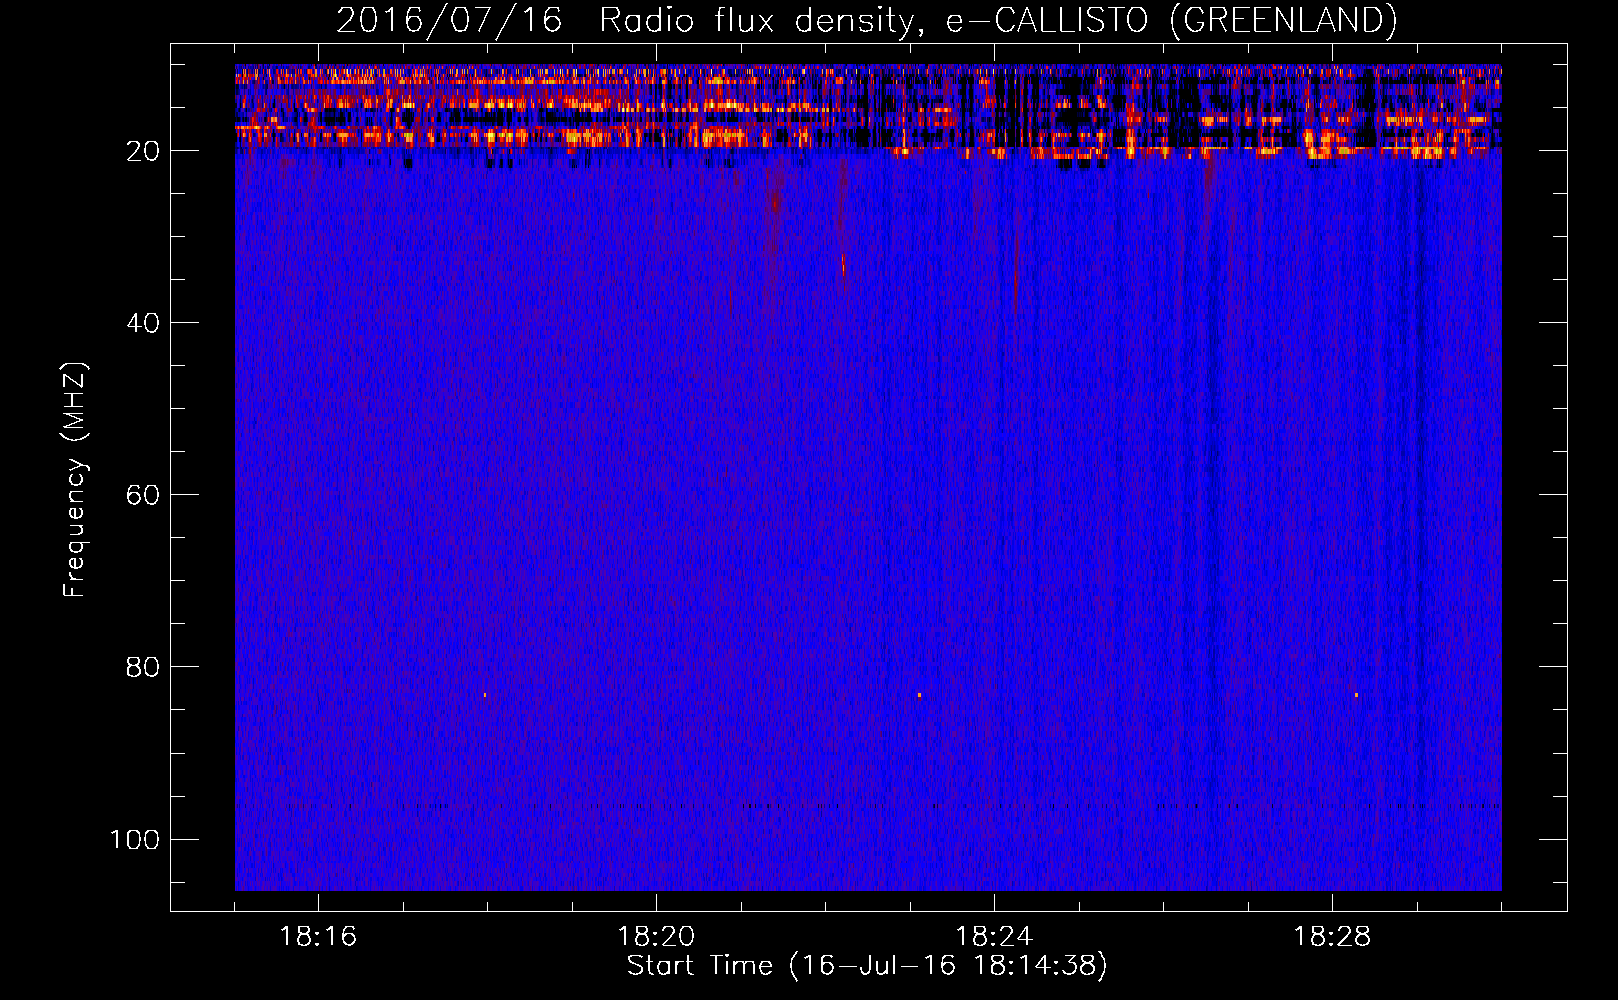Click the frequency tick label 100
1618x1000 pixels.
pyautogui.click(x=135, y=839)
